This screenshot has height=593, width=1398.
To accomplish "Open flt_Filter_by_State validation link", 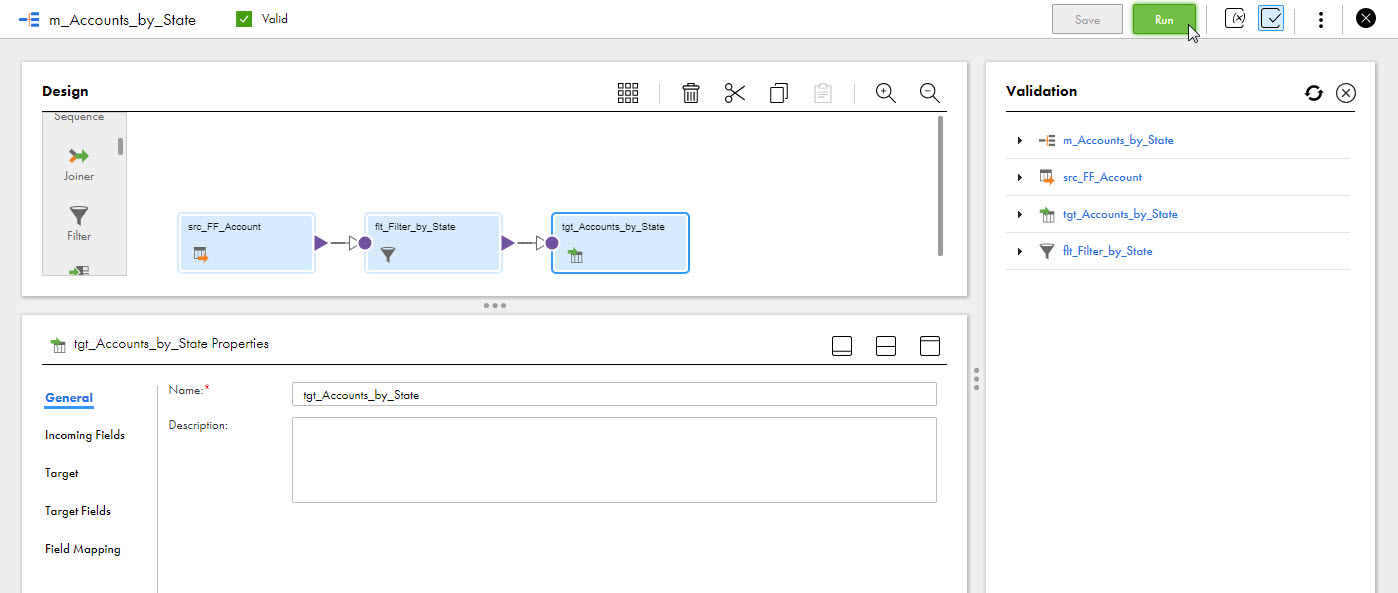I will [1107, 251].
